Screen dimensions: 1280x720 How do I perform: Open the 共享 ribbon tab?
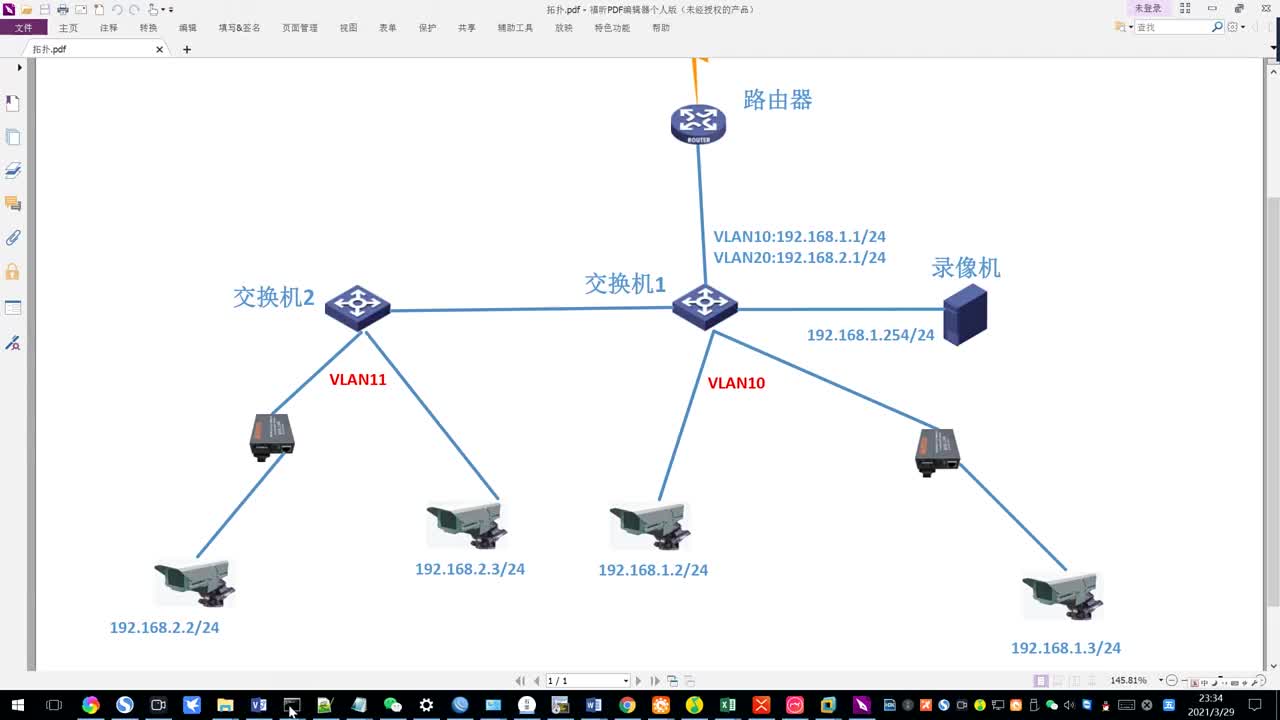point(467,28)
